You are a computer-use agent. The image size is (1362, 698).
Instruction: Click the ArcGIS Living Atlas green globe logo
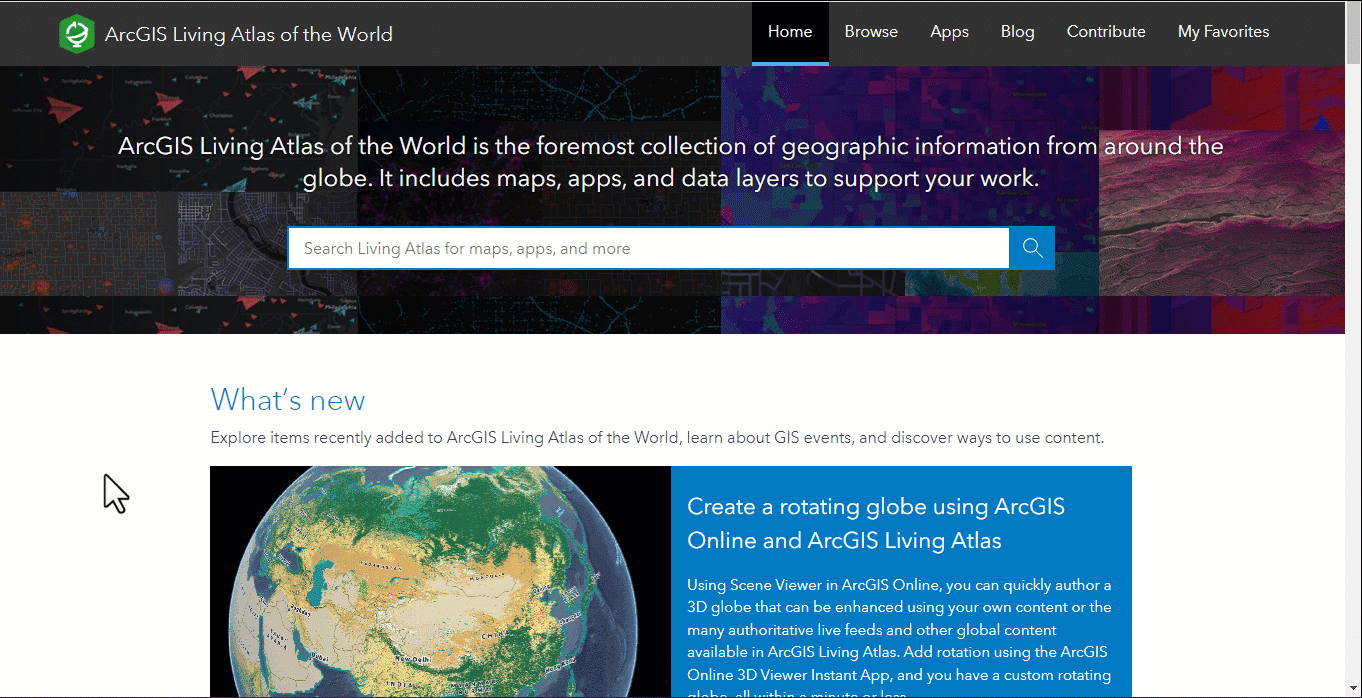[77, 32]
